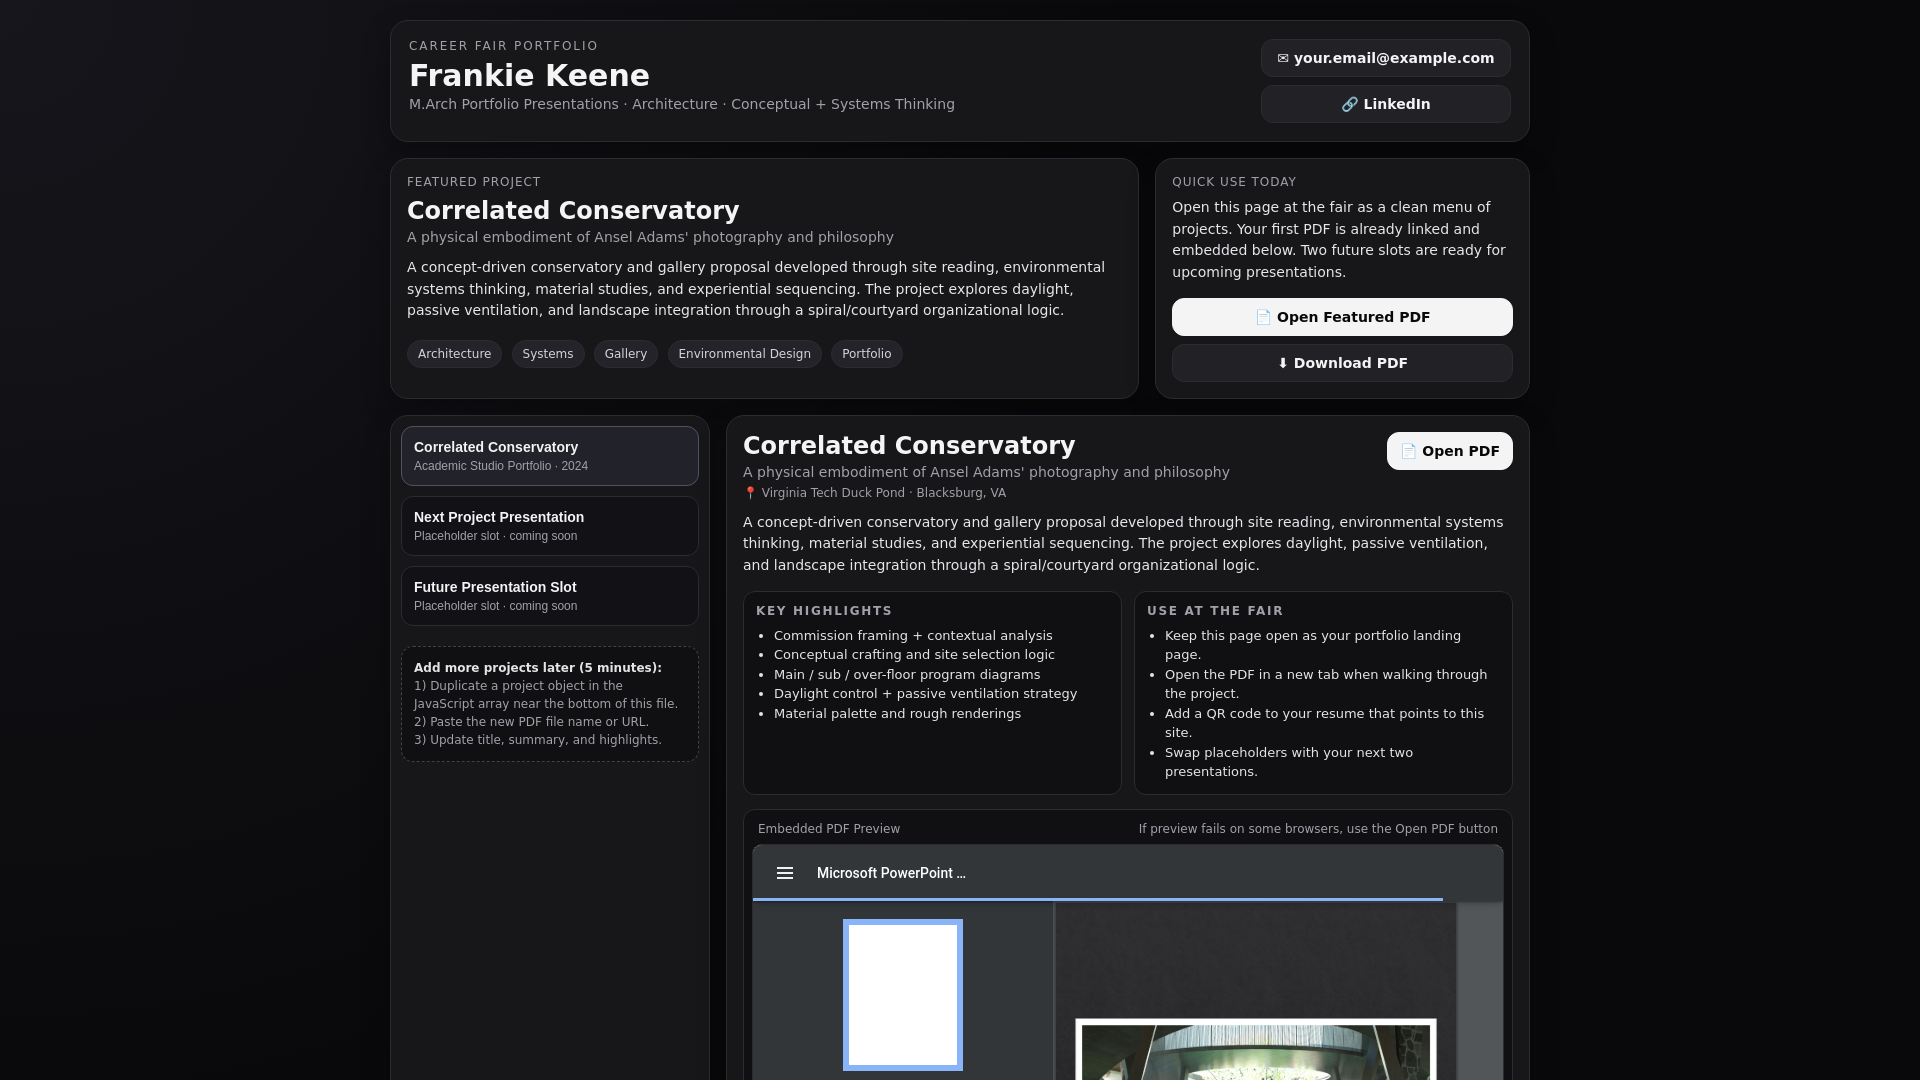Click 'Material palette and rough renderings' bullet
The height and width of the screenshot is (1080, 1920).
pyautogui.click(x=897, y=714)
